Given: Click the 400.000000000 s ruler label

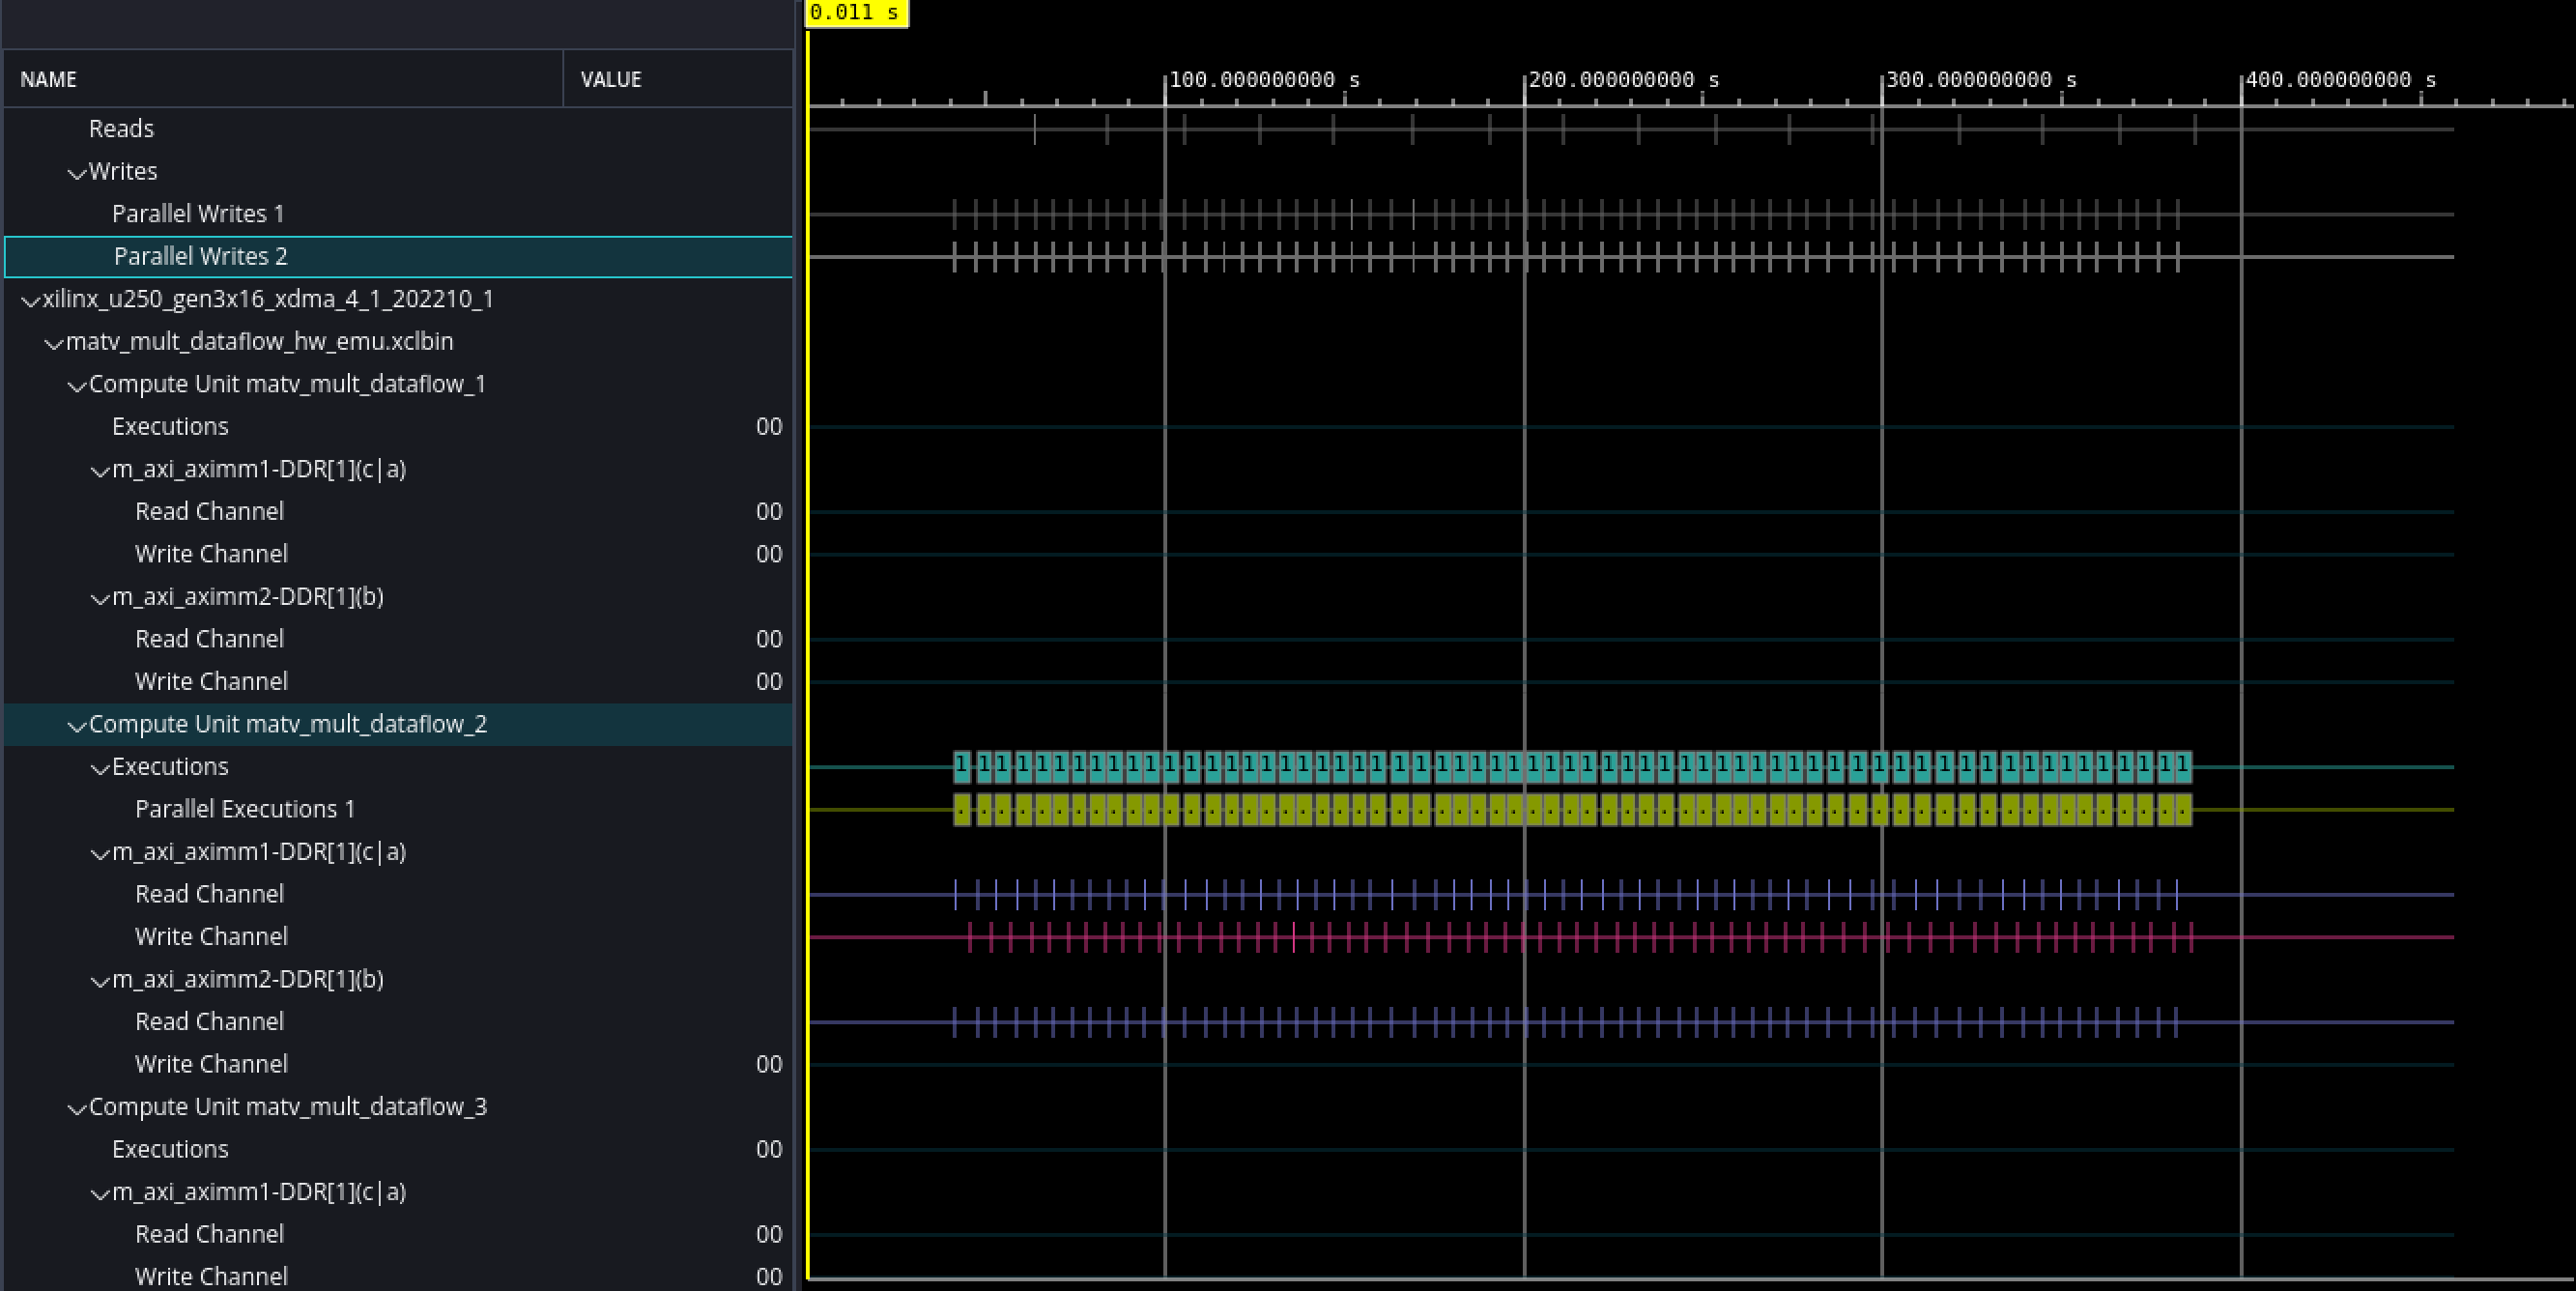Looking at the screenshot, I should coord(2340,80).
